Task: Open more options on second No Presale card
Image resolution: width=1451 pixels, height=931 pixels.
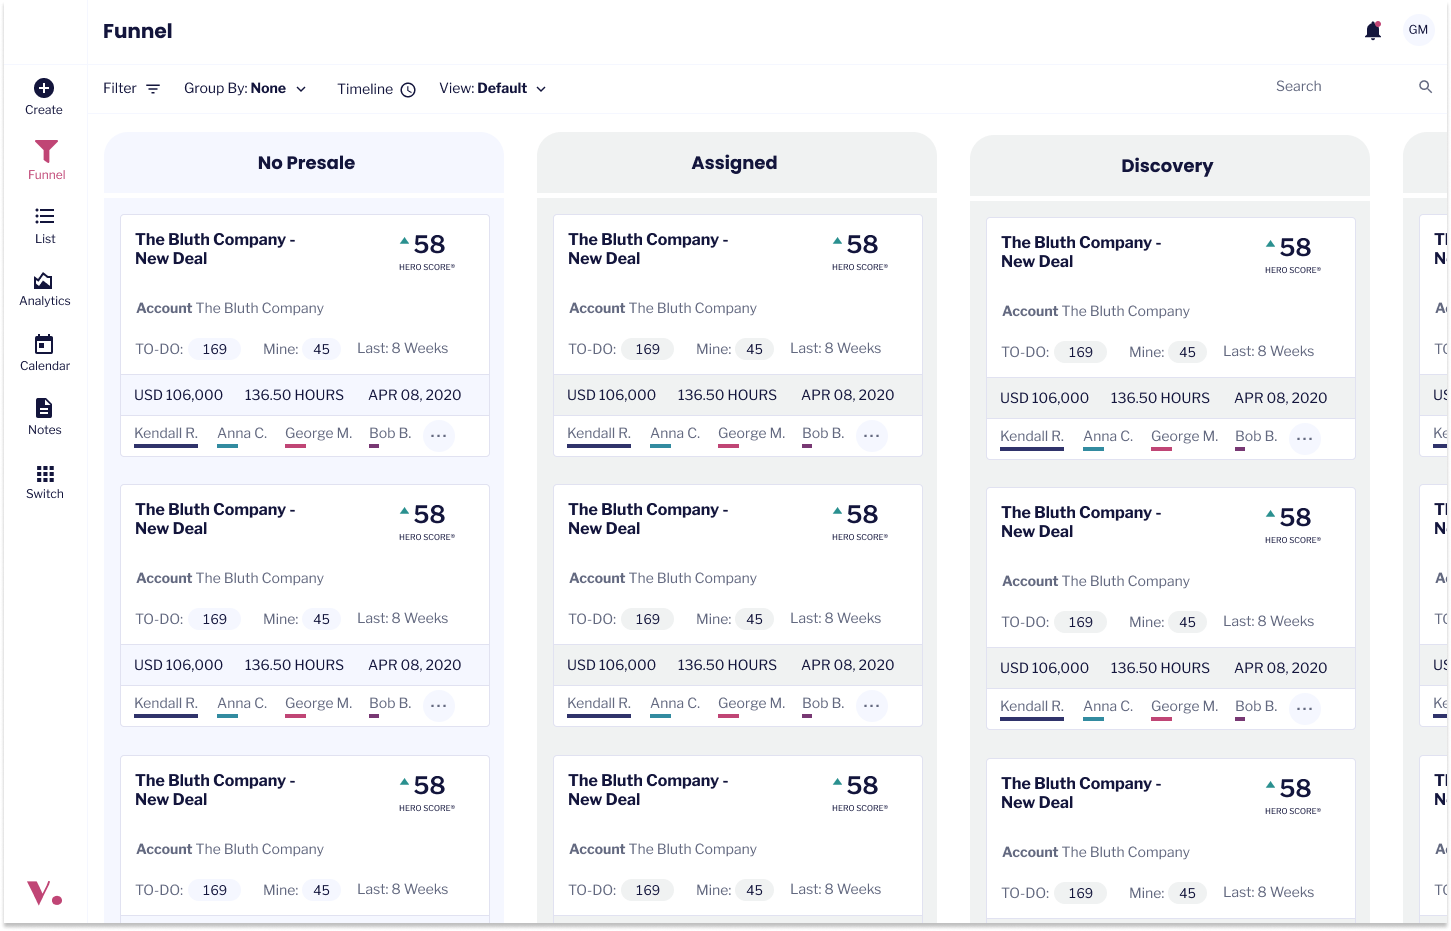Action: (x=438, y=705)
